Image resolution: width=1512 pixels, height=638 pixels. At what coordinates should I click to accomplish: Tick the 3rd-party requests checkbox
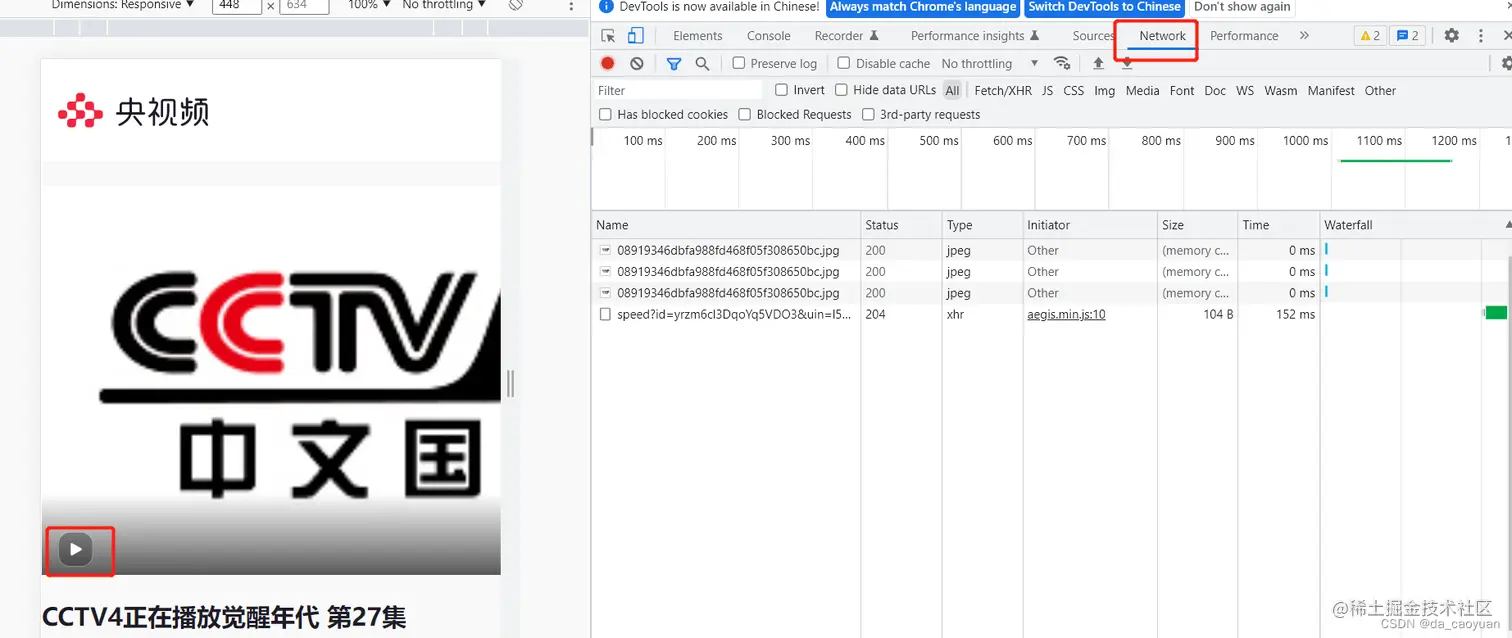pos(868,114)
